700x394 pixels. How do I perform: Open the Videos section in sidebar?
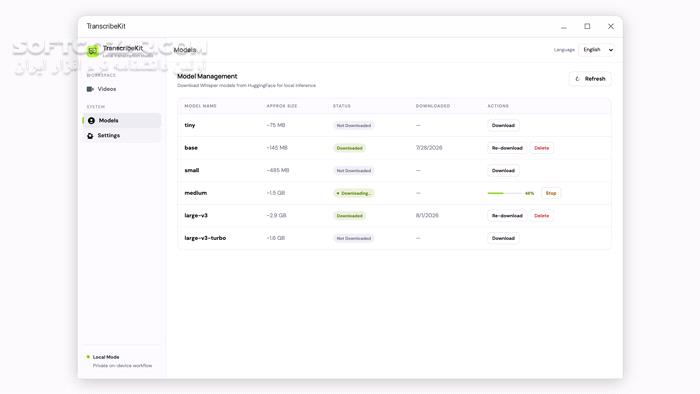(x=121, y=89)
